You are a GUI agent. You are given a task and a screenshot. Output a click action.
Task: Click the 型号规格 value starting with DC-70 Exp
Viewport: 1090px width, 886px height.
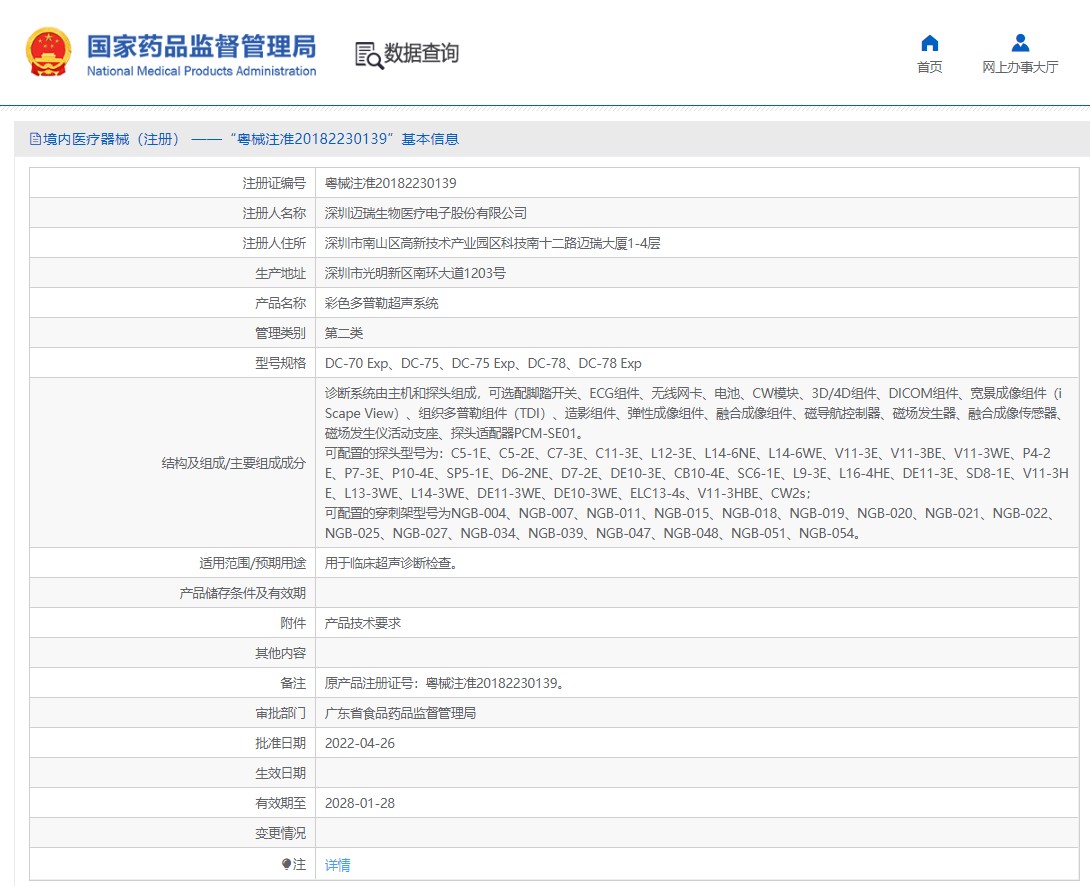click(483, 363)
